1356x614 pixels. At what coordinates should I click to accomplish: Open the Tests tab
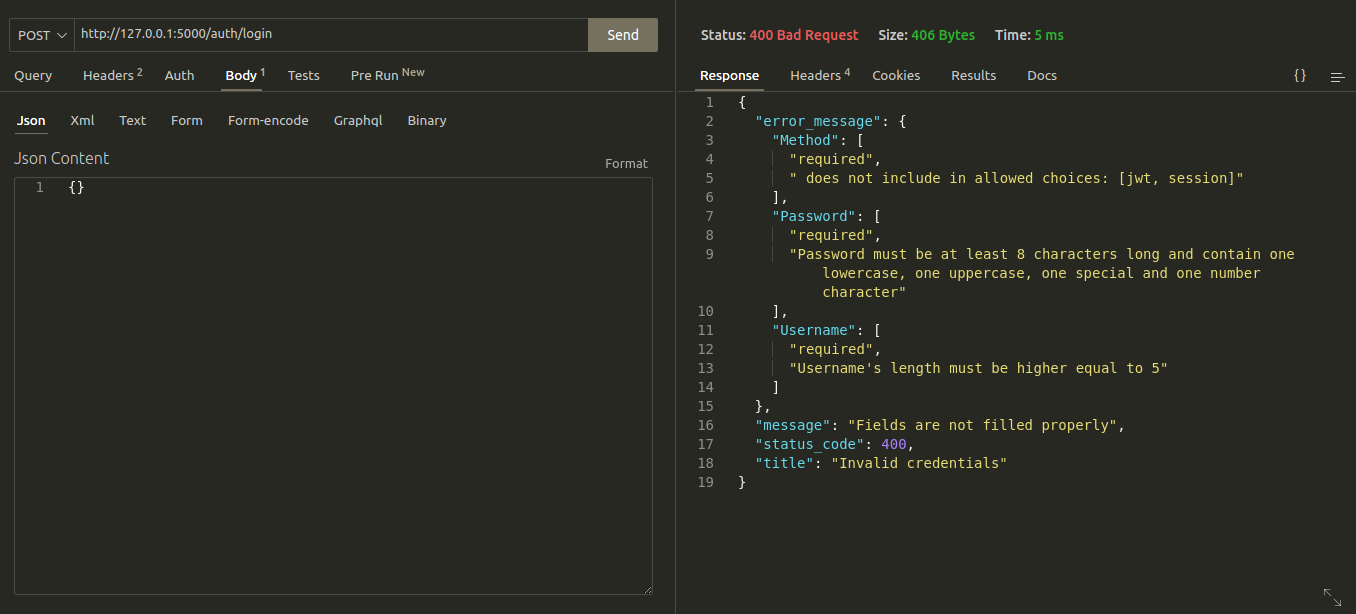(x=304, y=76)
